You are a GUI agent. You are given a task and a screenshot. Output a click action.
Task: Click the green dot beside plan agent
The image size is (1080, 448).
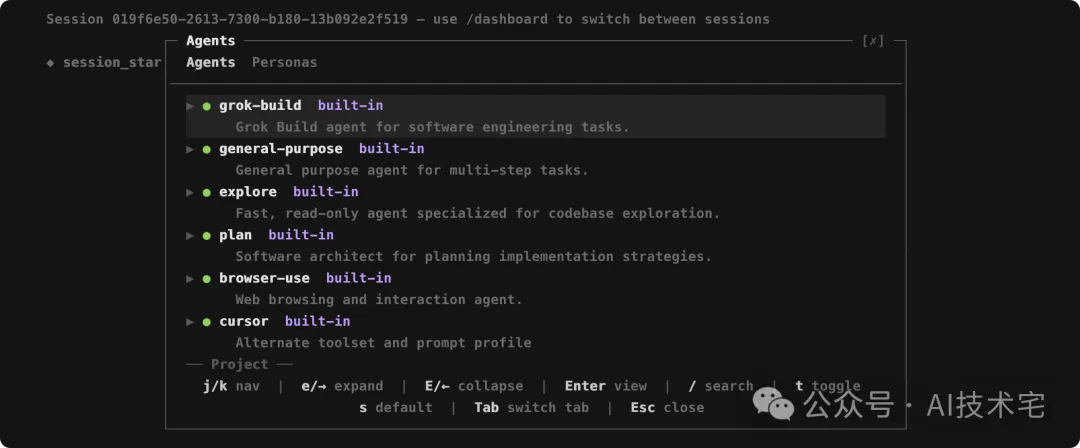tap(207, 236)
